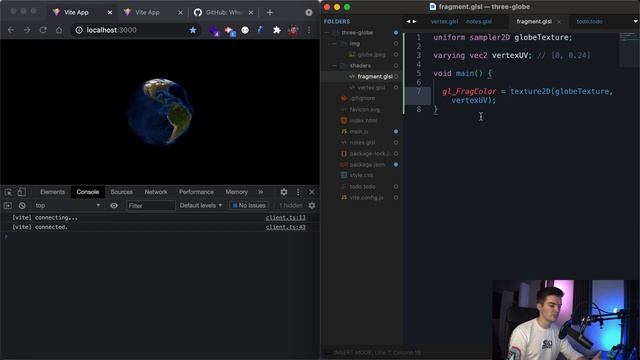The height and width of the screenshot is (360, 640).
Task: Close the second Vite App tab
Action: pos(180,13)
